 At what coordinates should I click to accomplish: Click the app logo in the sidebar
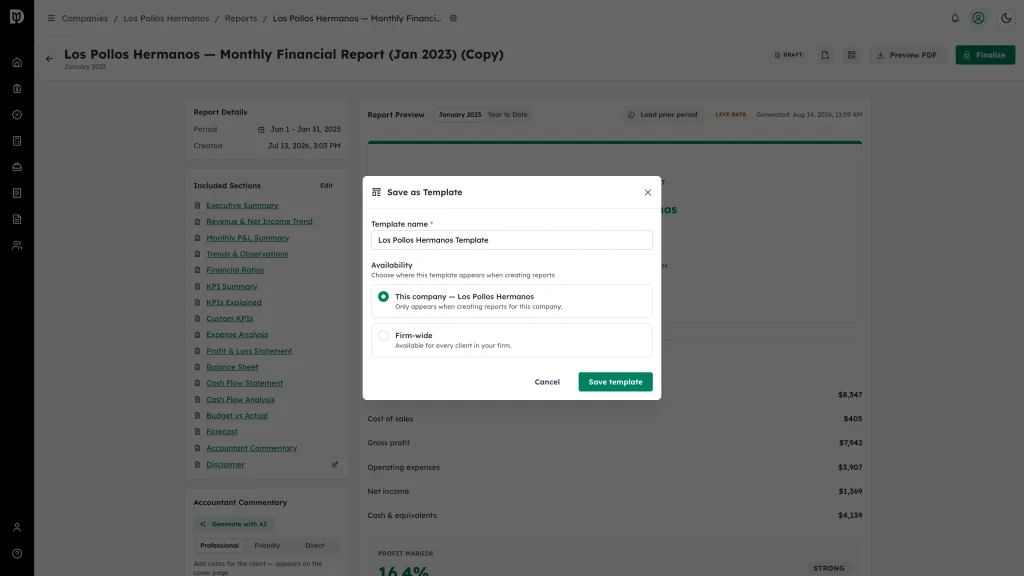(17, 16)
